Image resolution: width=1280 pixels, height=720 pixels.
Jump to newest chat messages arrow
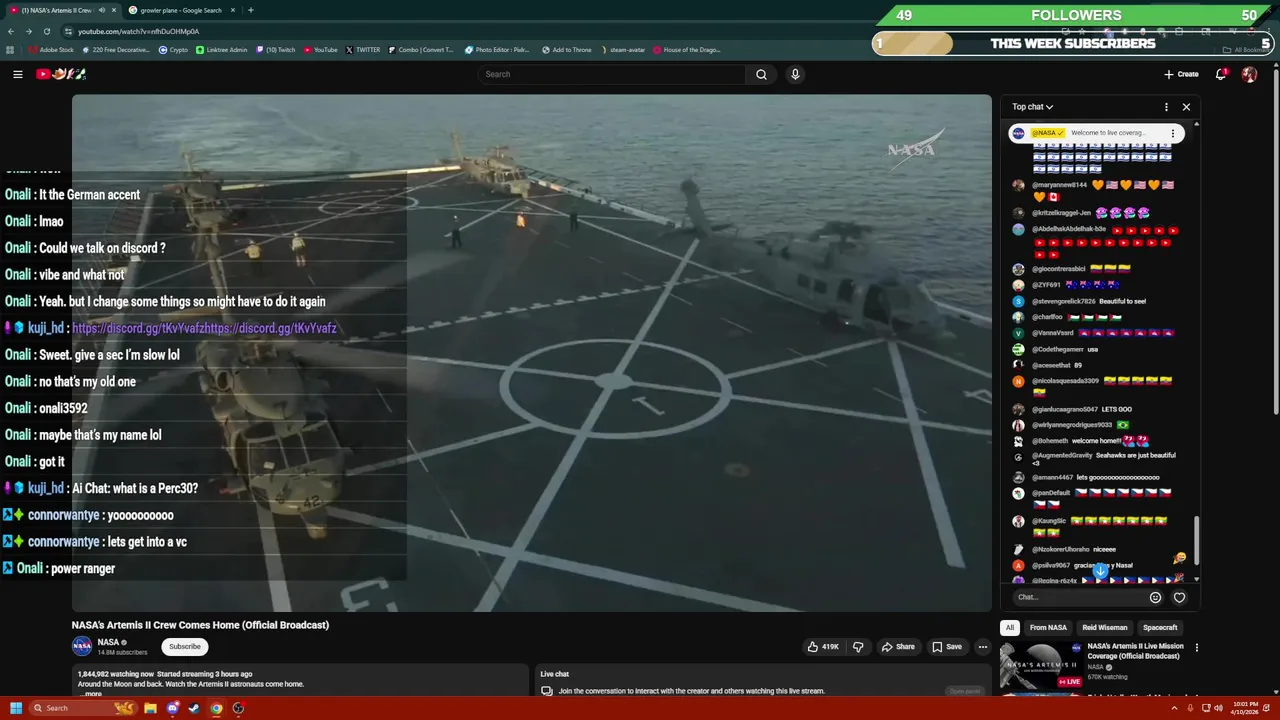(1100, 571)
